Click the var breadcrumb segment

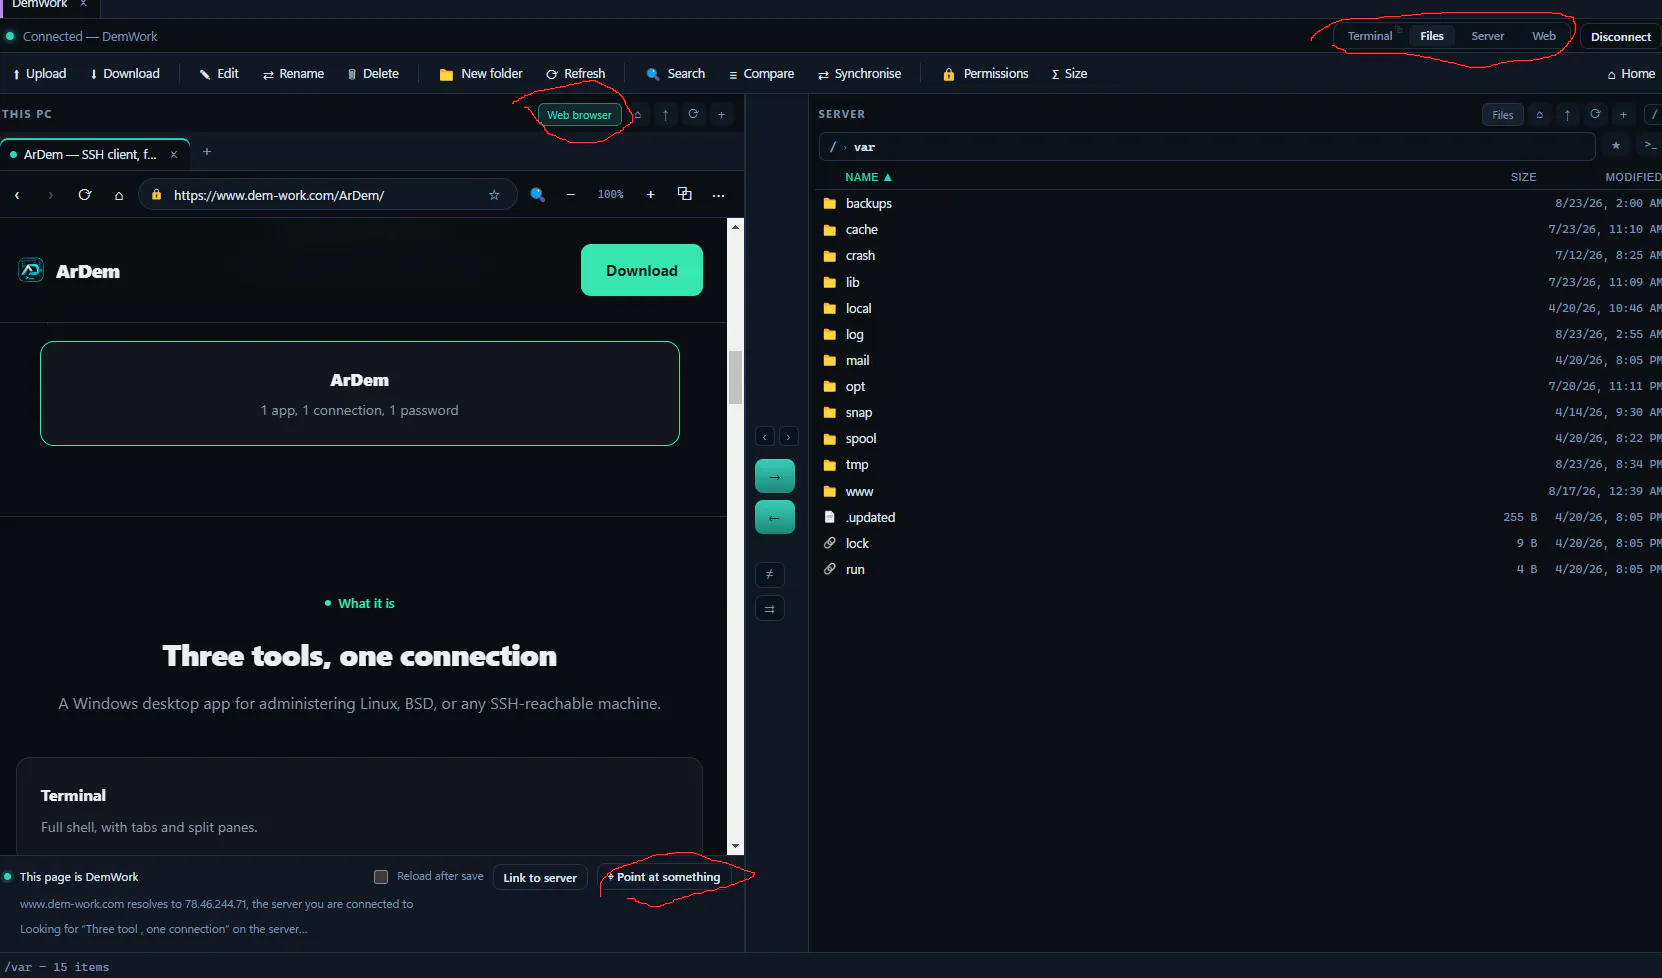tap(864, 147)
